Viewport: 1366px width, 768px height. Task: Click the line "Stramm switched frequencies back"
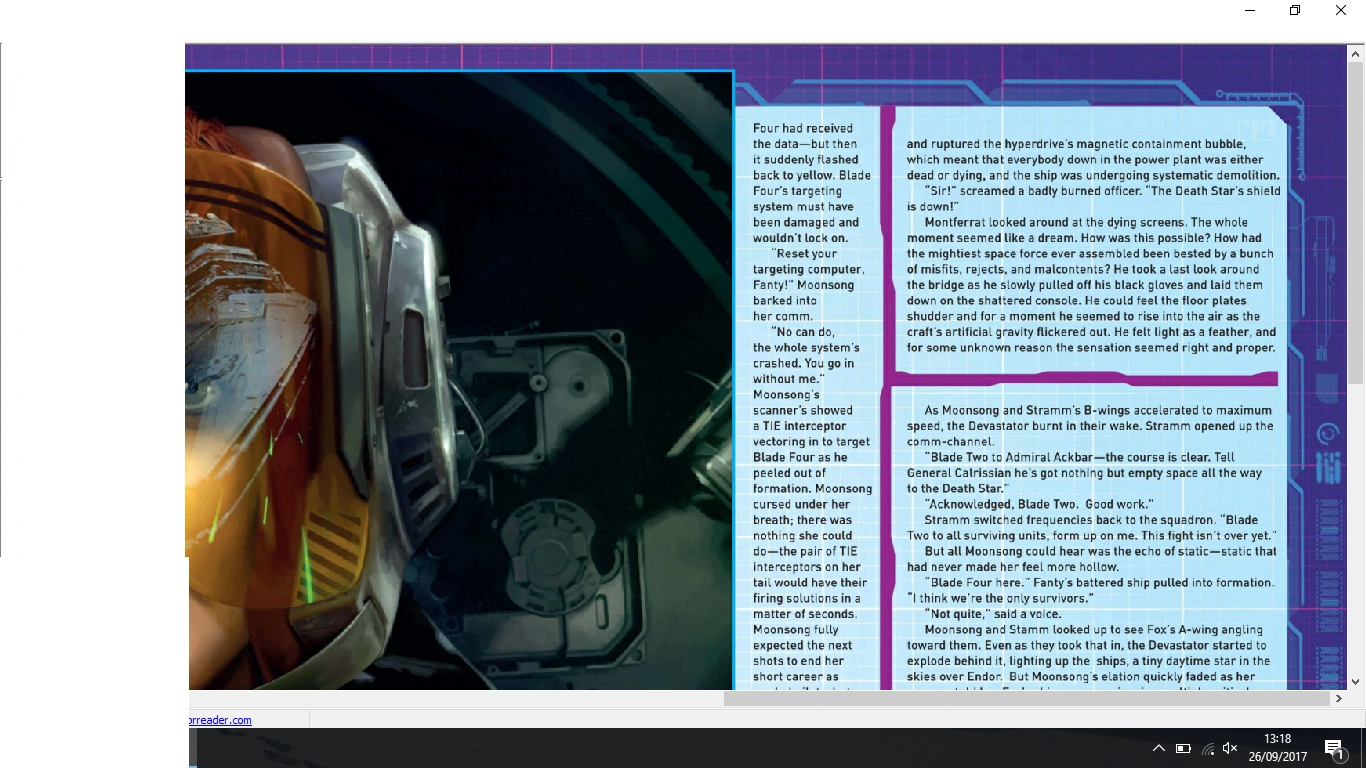pyautogui.click(x=1091, y=520)
